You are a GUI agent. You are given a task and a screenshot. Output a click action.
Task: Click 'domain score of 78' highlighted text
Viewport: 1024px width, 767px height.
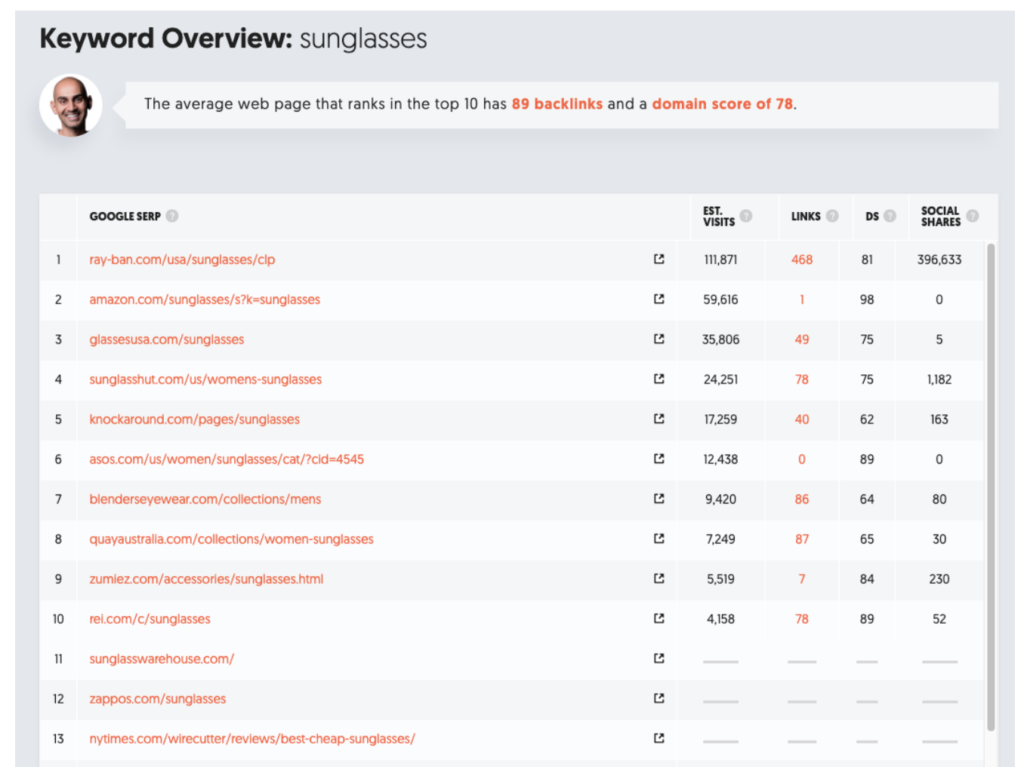coord(722,104)
